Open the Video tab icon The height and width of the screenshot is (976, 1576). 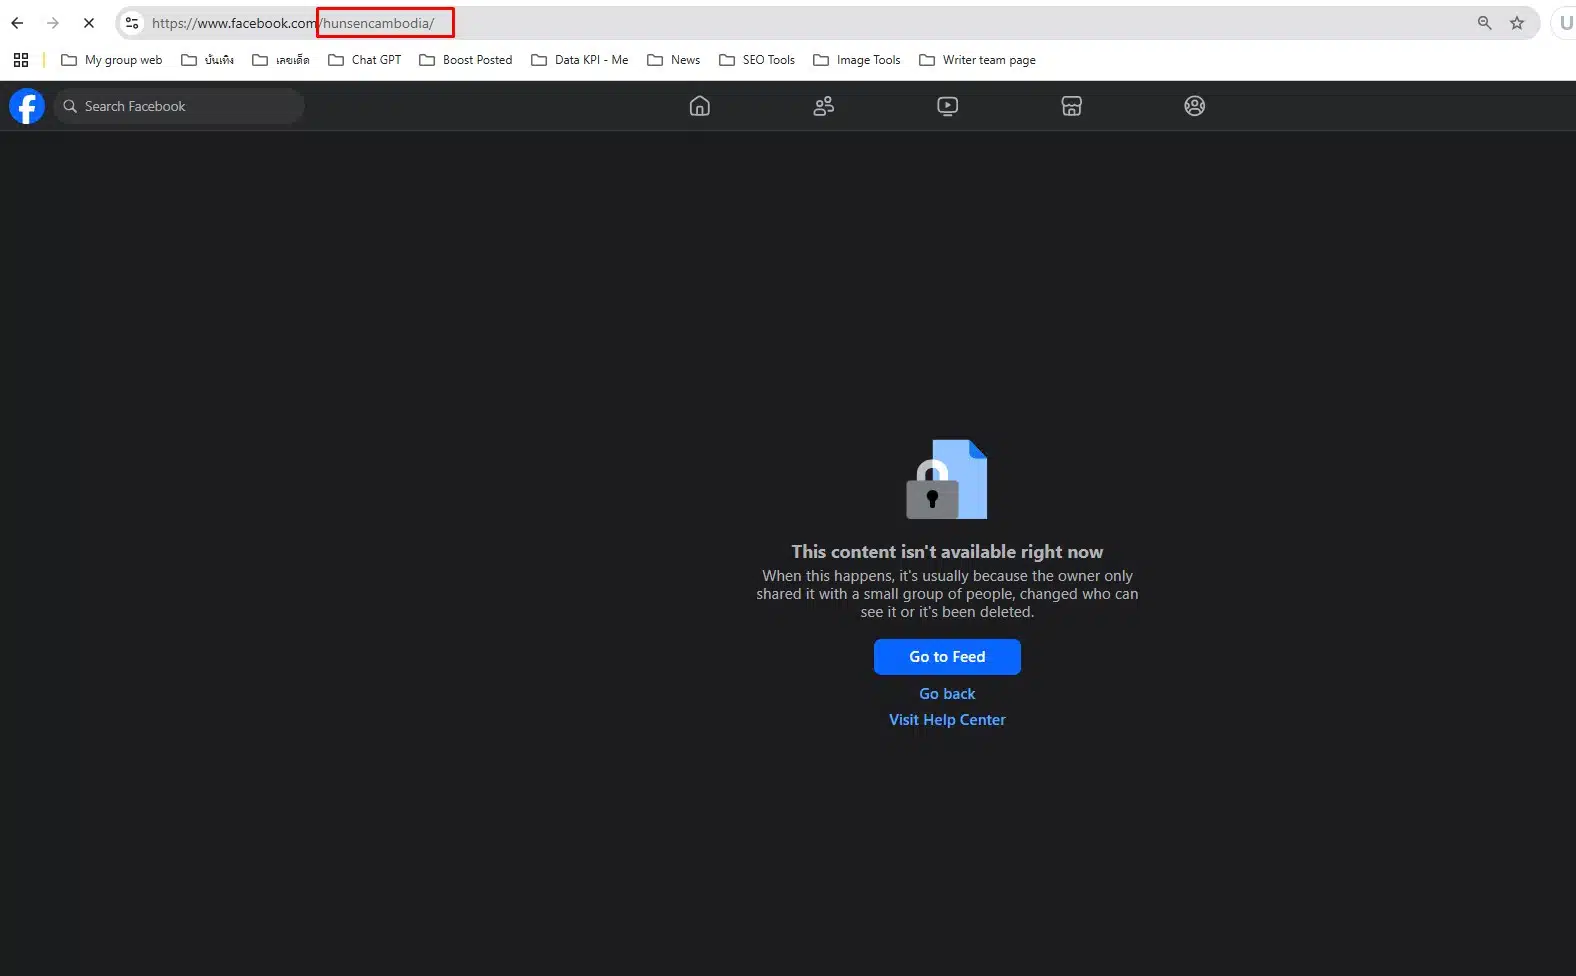click(948, 106)
